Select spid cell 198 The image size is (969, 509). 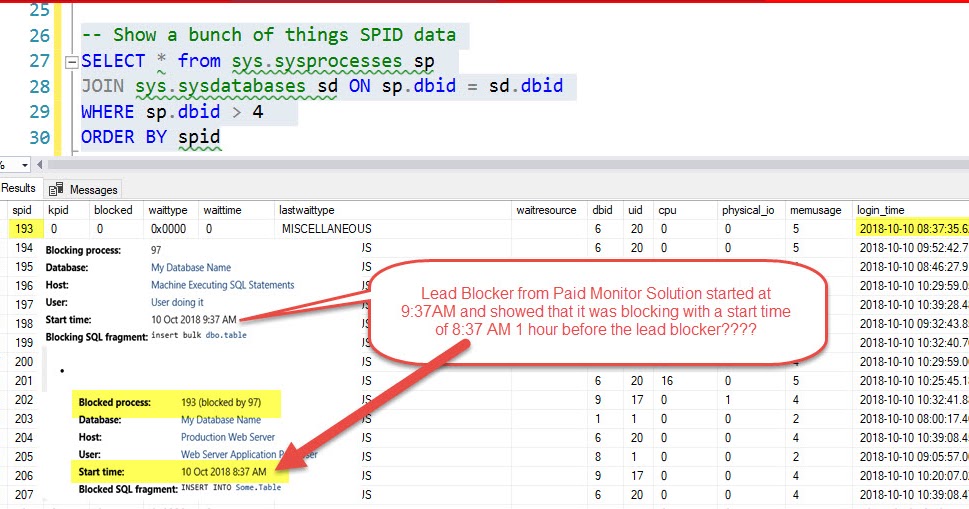(24, 324)
